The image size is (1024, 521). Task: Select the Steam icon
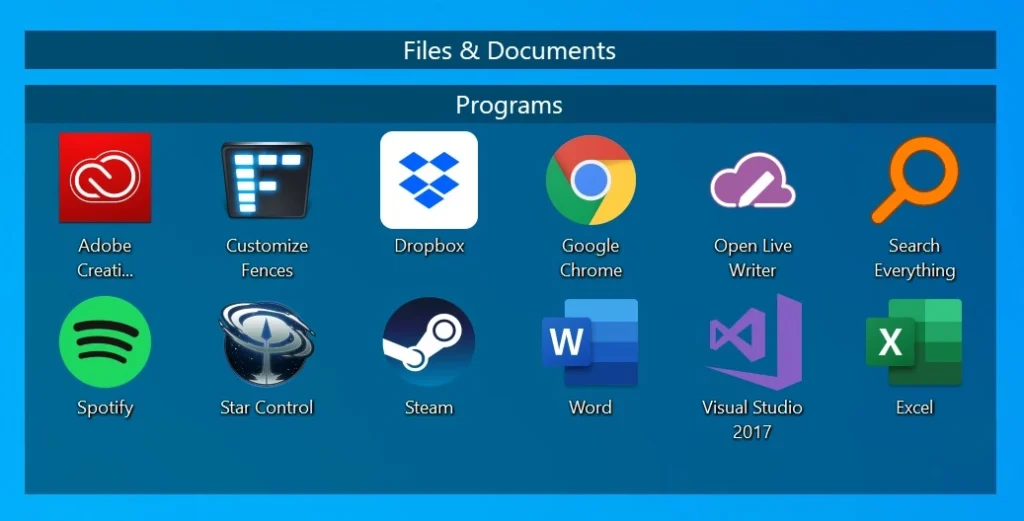click(x=429, y=342)
